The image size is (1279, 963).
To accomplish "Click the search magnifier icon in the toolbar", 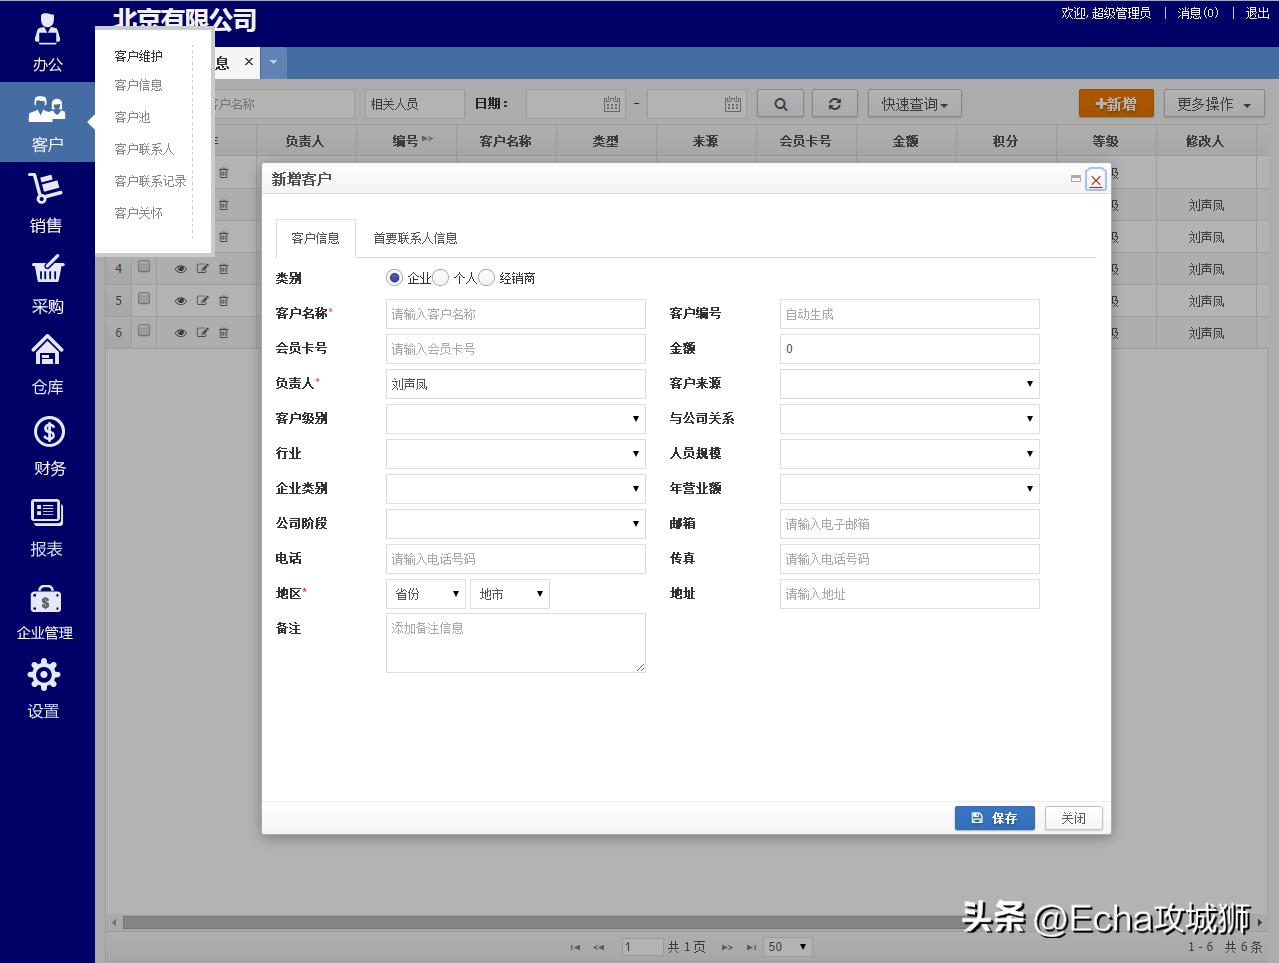I will [780, 102].
